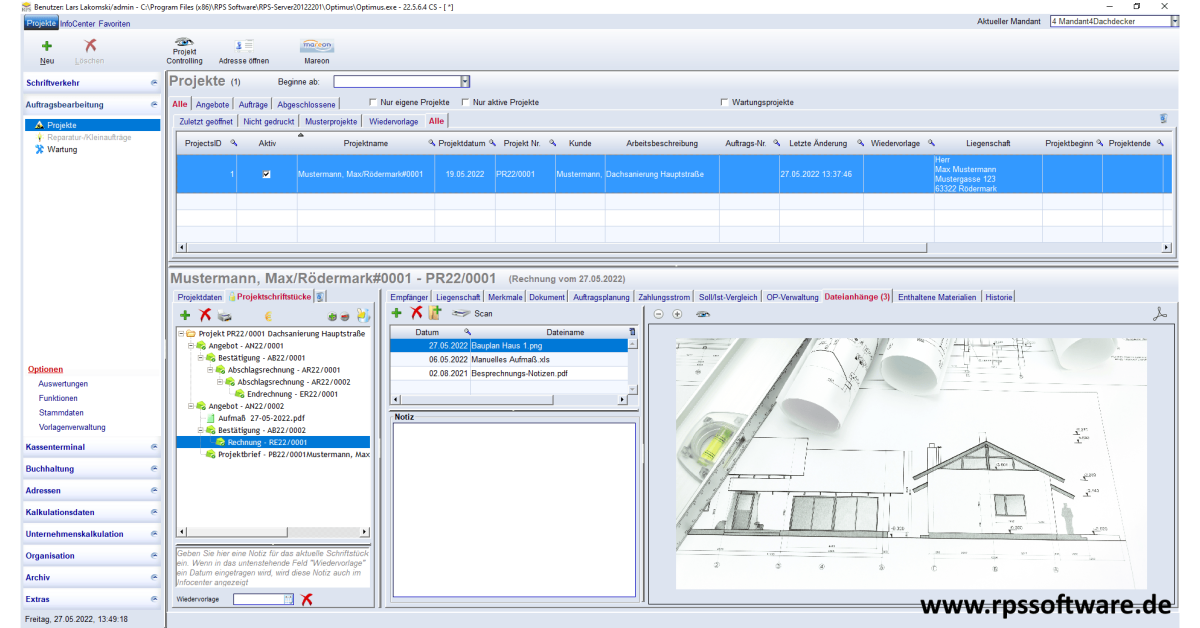The height and width of the screenshot is (628, 1200).
Task: Uncheck the Aktiv checkbox in project row
Action: [x=266, y=174]
